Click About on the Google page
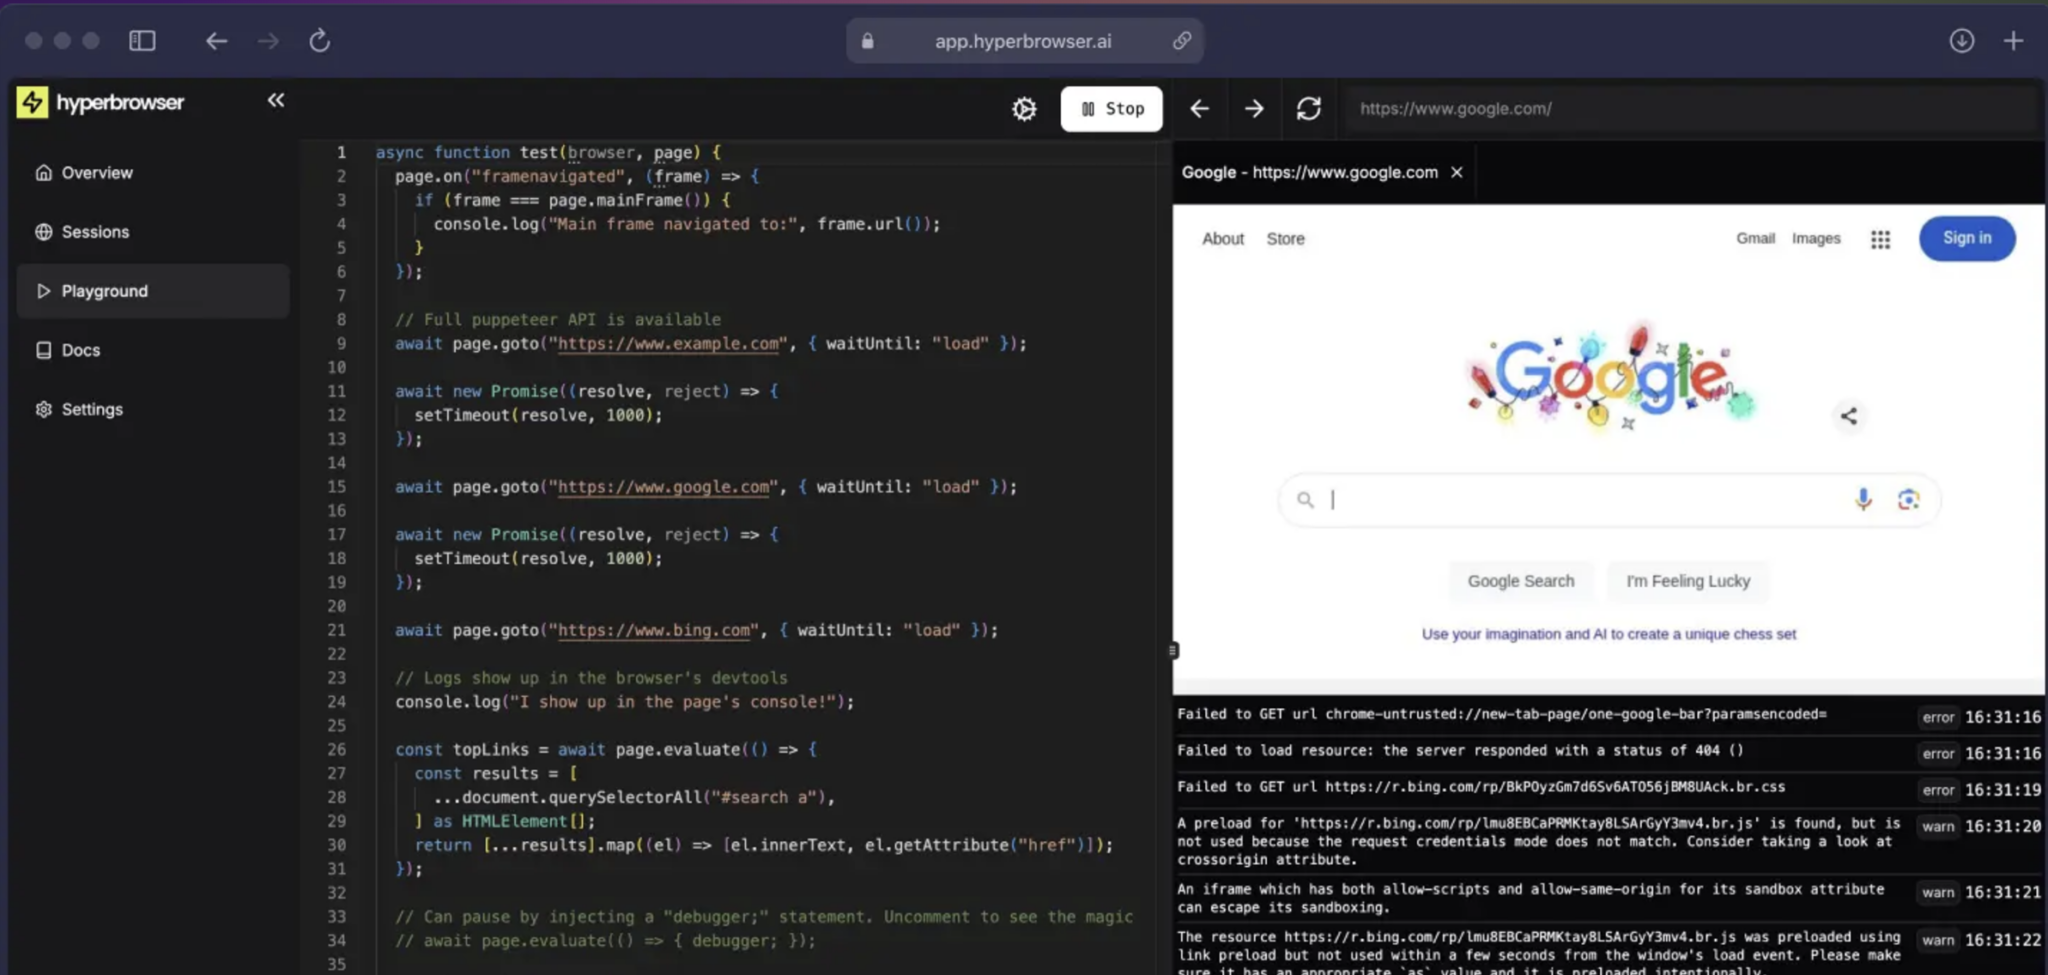This screenshot has height=975, width=2048. click(x=1222, y=239)
